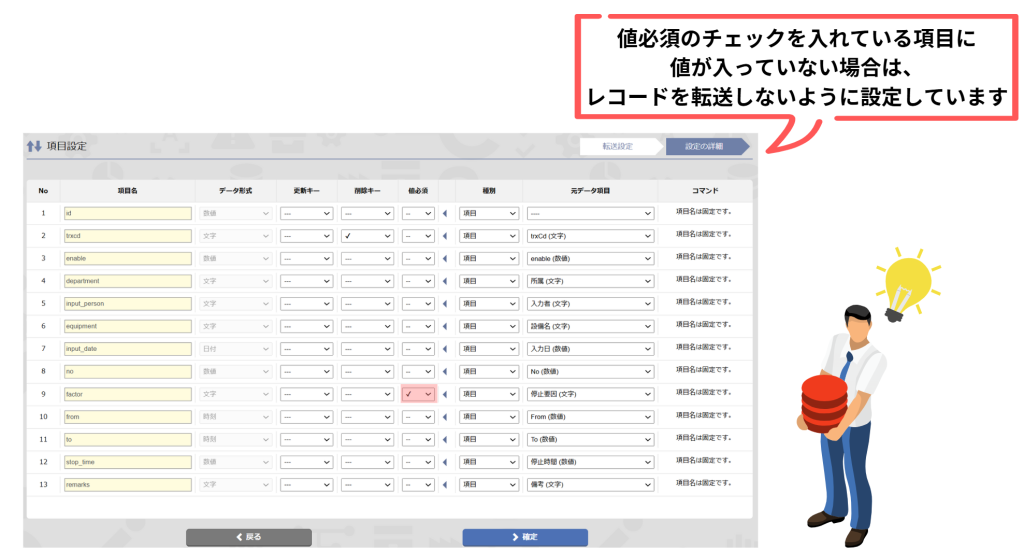Image resolution: width=1024 pixels, height=551 pixels.
Task: Toggle the 値必須 selector for id row
Action: pos(419,213)
